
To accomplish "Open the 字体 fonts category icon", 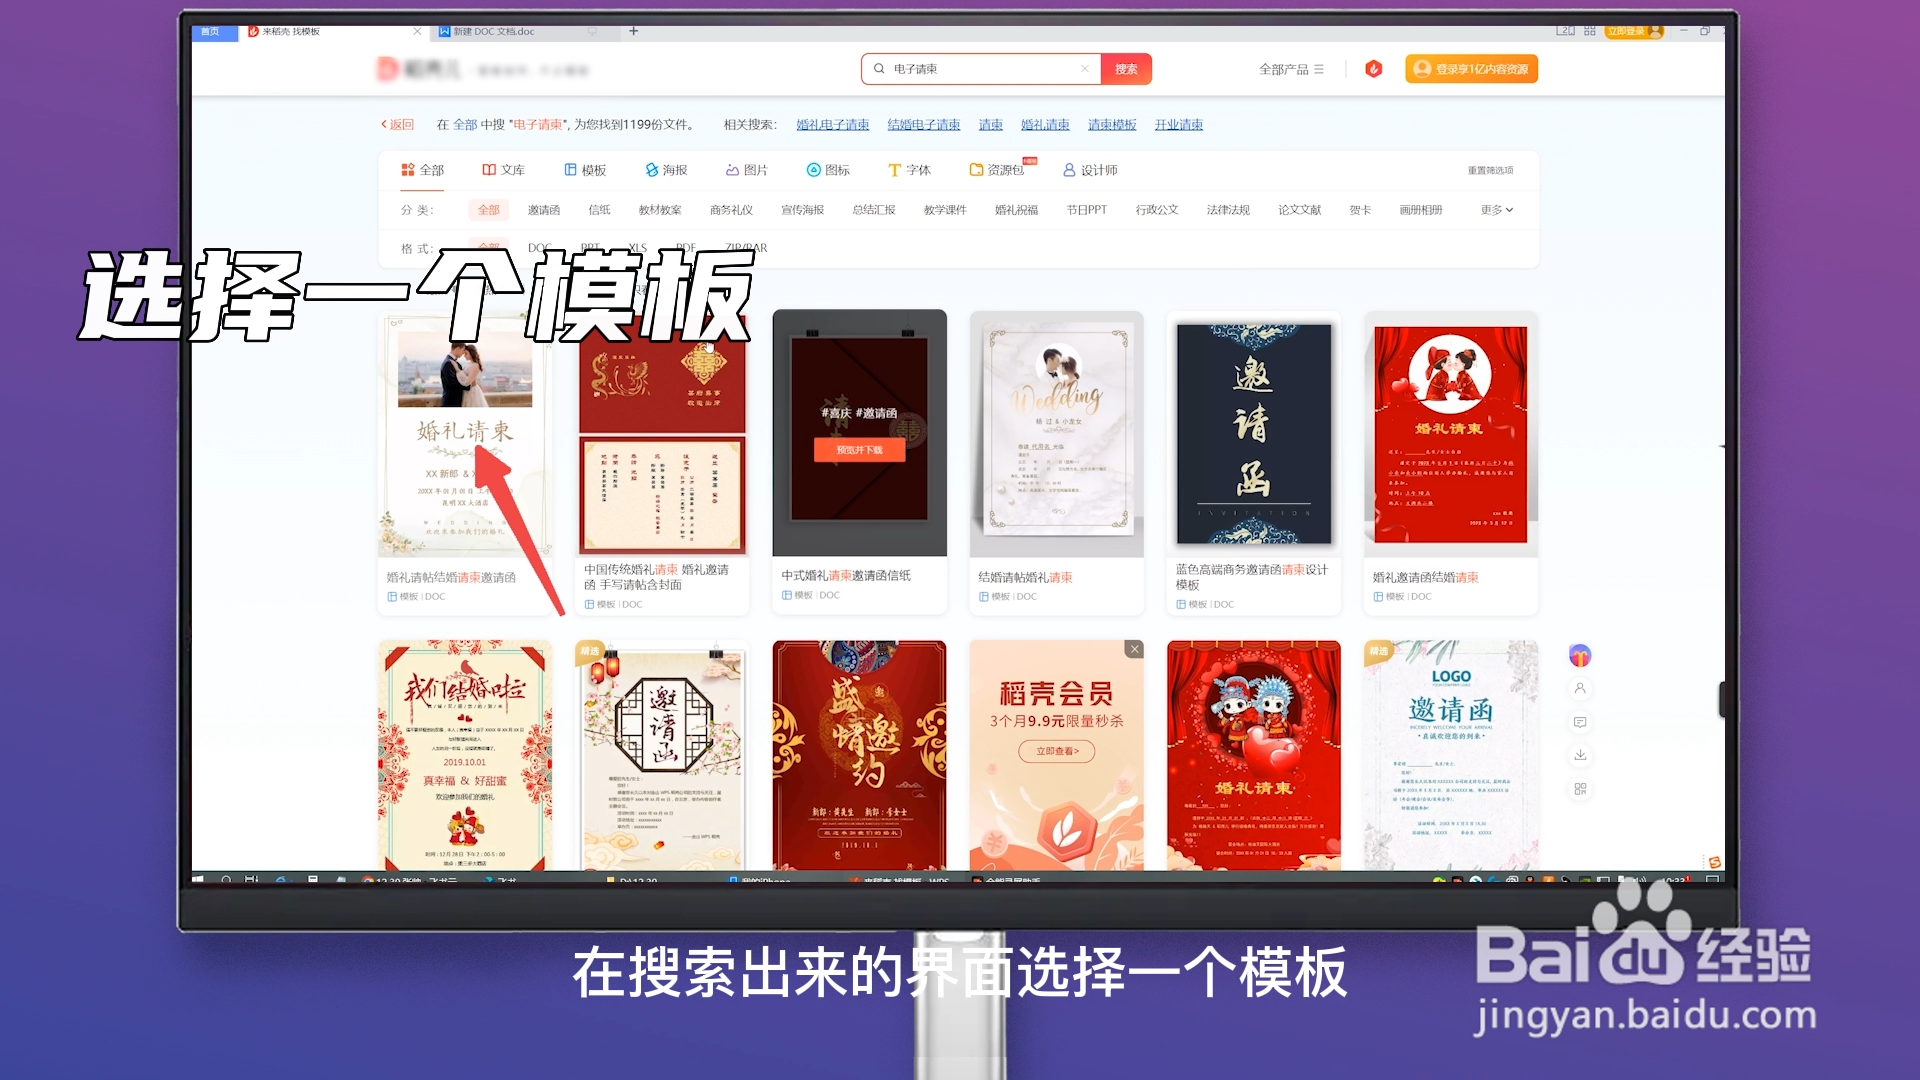I will [908, 170].
